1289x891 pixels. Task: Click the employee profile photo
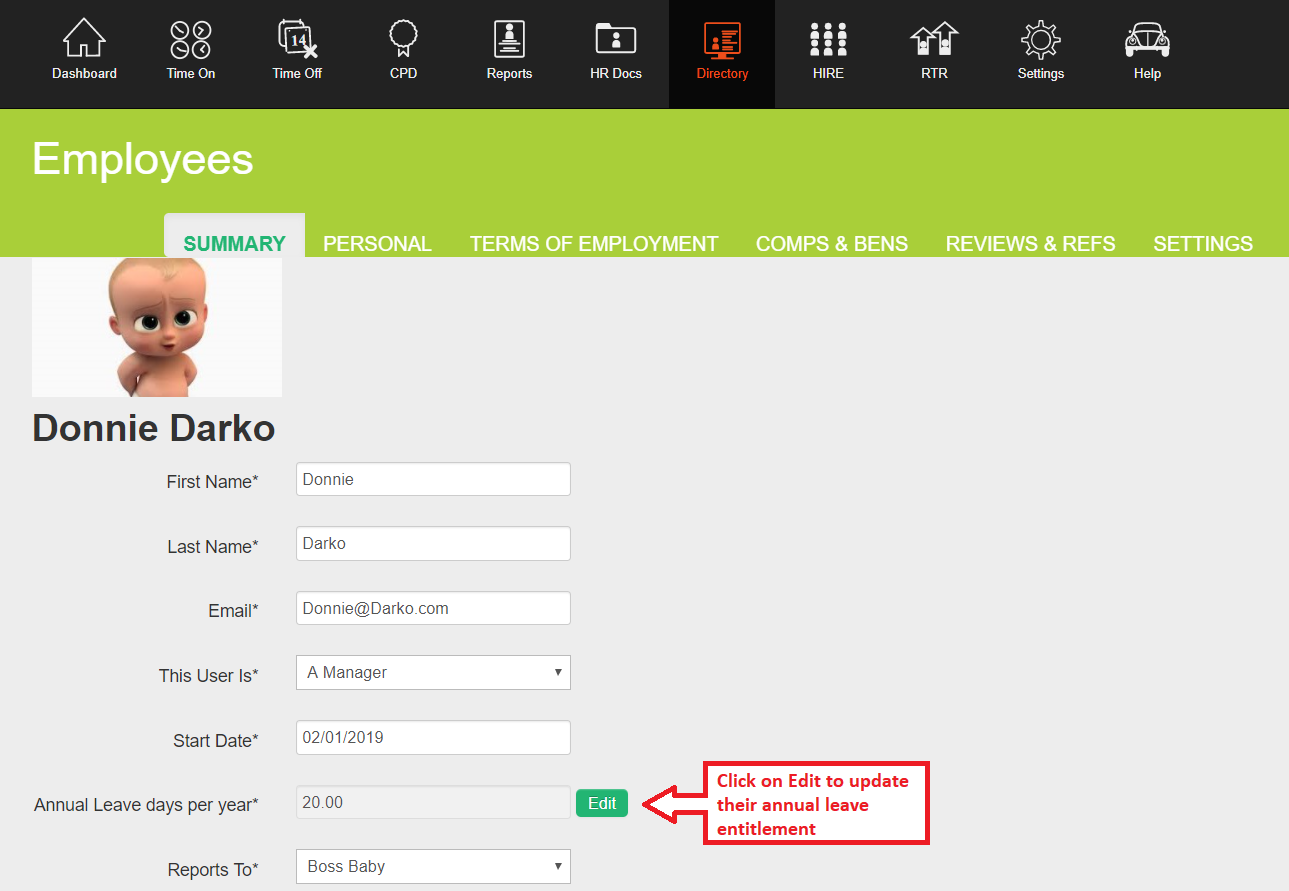[157, 327]
